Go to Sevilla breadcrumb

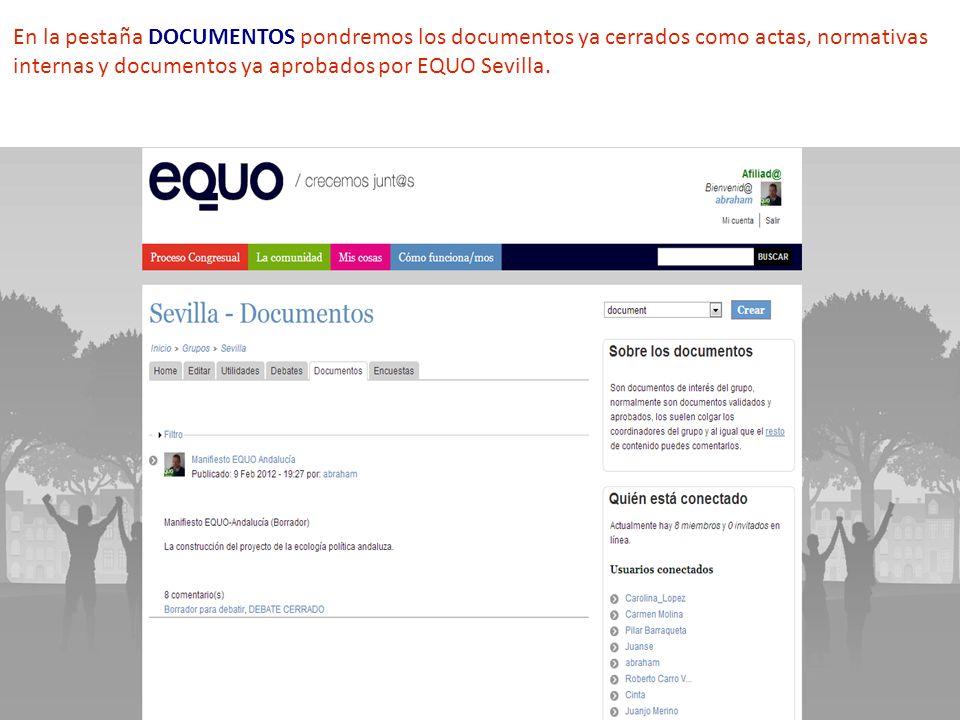[233, 348]
